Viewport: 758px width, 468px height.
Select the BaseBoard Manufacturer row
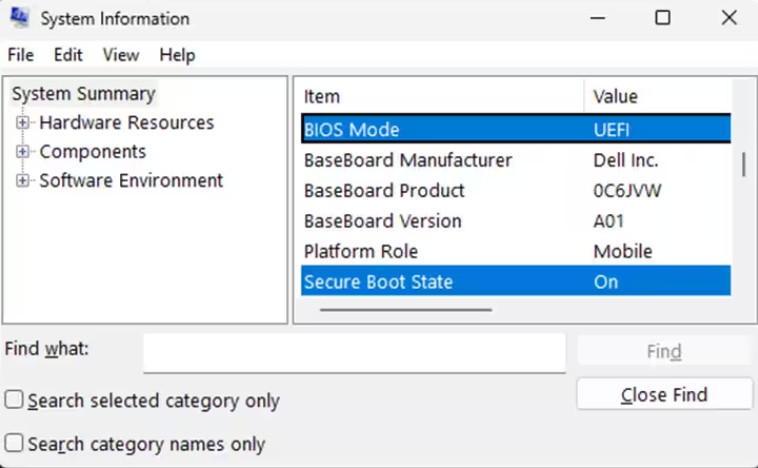408,160
